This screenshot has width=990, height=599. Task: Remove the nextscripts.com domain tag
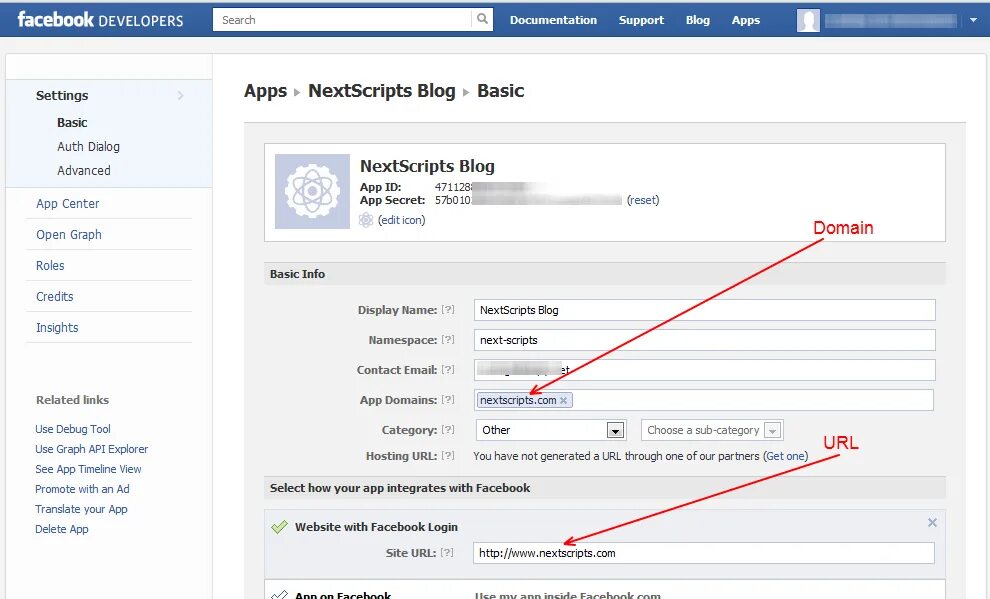[x=563, y=400]
